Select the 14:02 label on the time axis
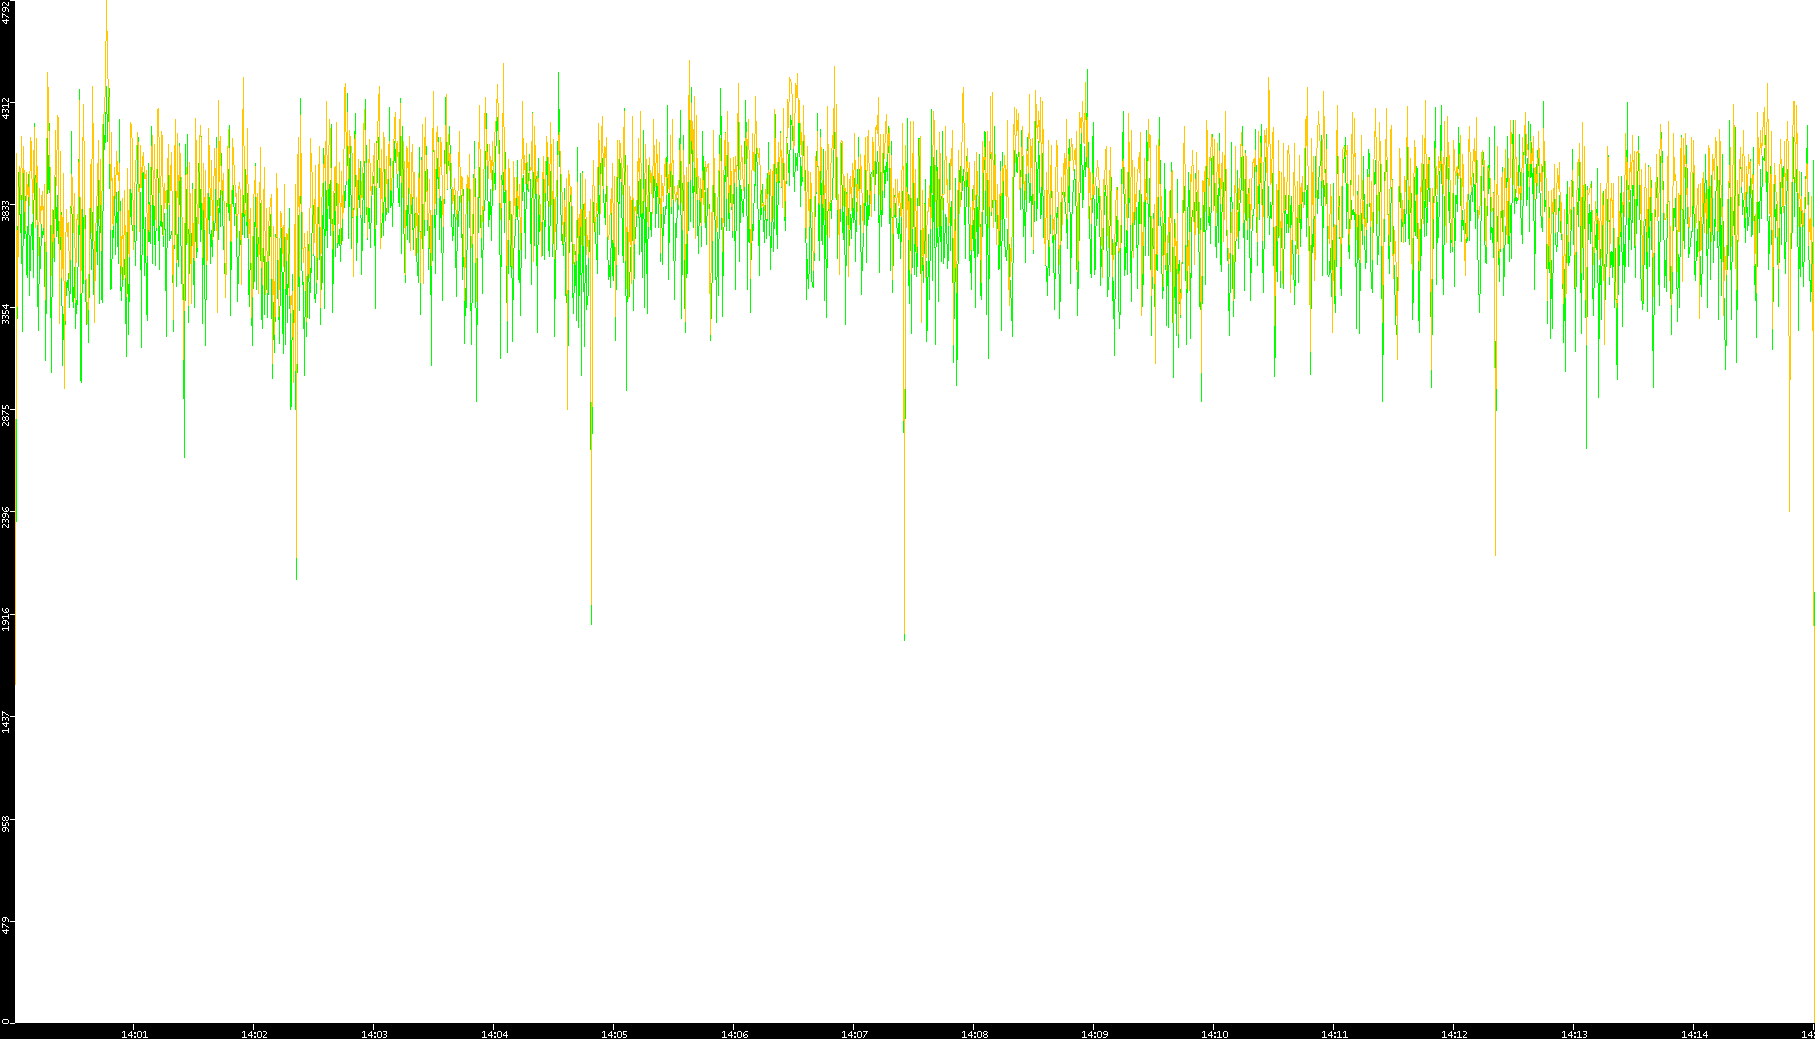 coord(254,1034)
